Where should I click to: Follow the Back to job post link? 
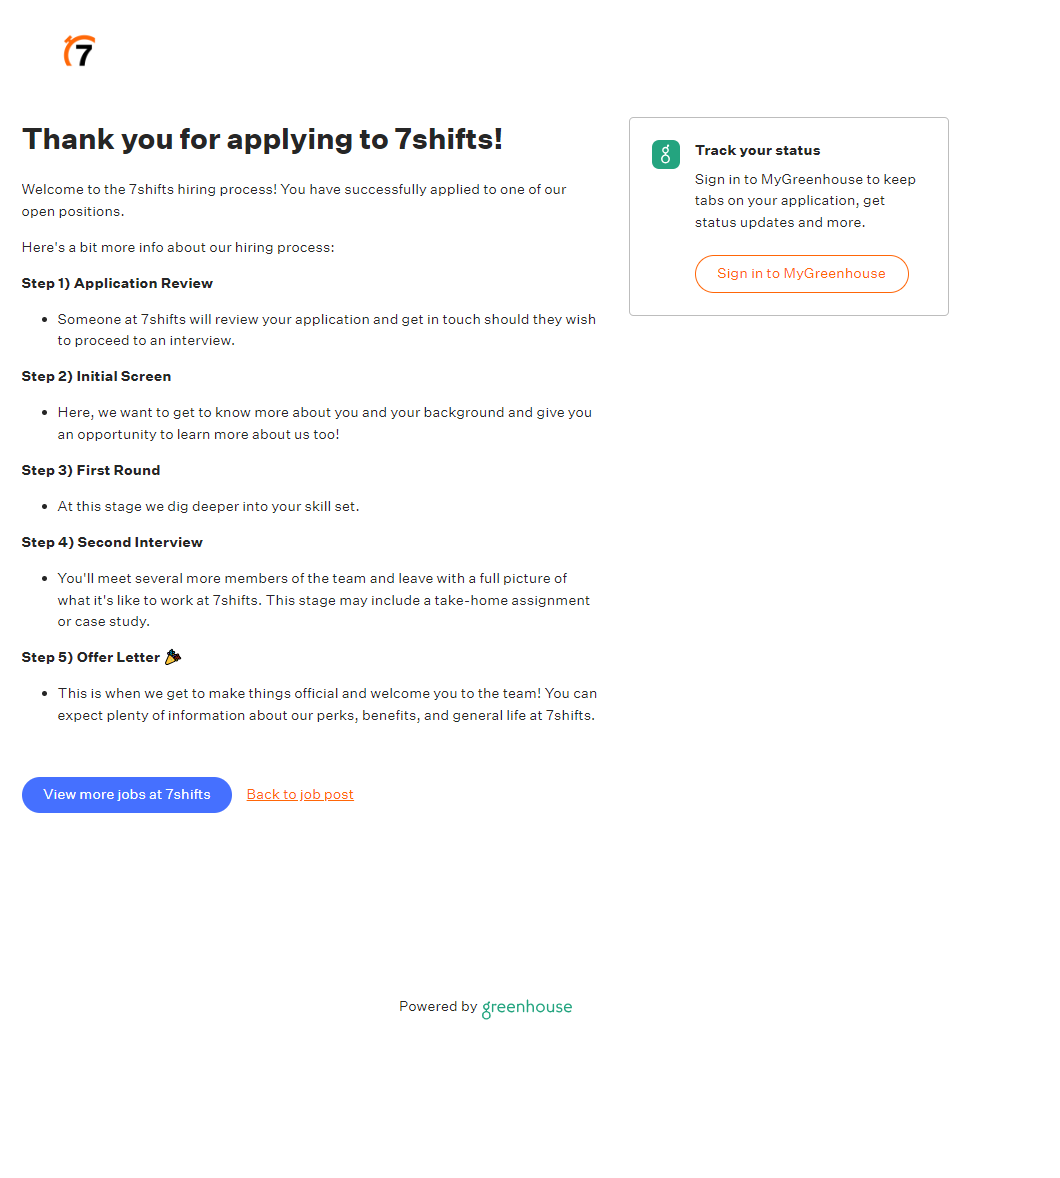coord(300,795)
